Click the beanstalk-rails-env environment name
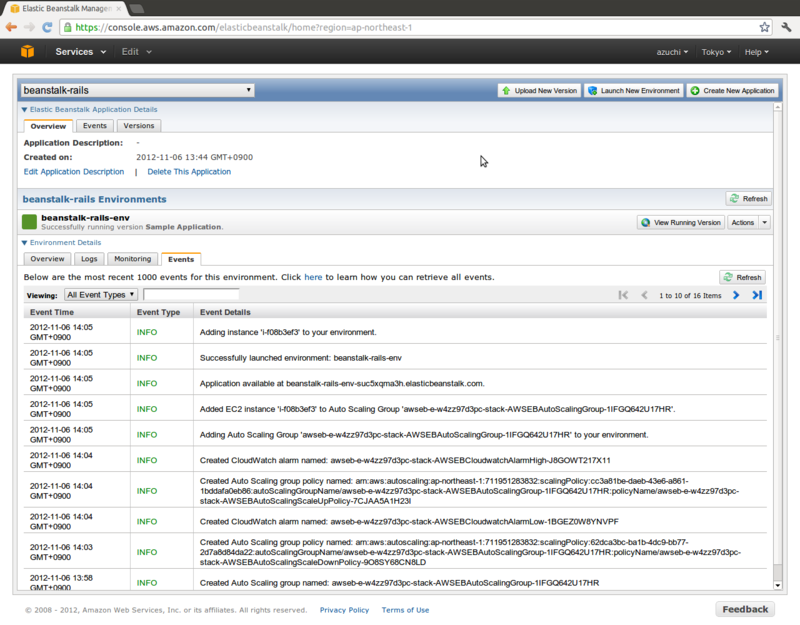 click(85, 218)
